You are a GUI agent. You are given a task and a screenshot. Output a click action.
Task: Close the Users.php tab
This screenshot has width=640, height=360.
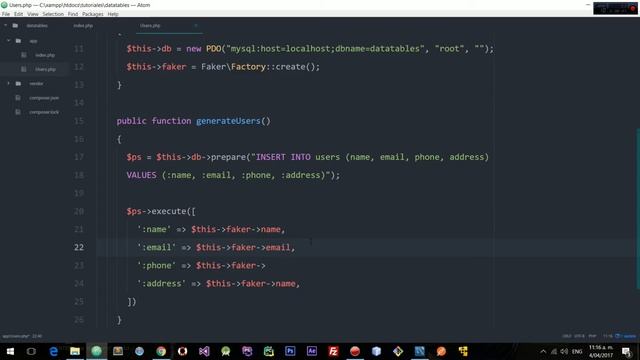click(x=196, y=26)
